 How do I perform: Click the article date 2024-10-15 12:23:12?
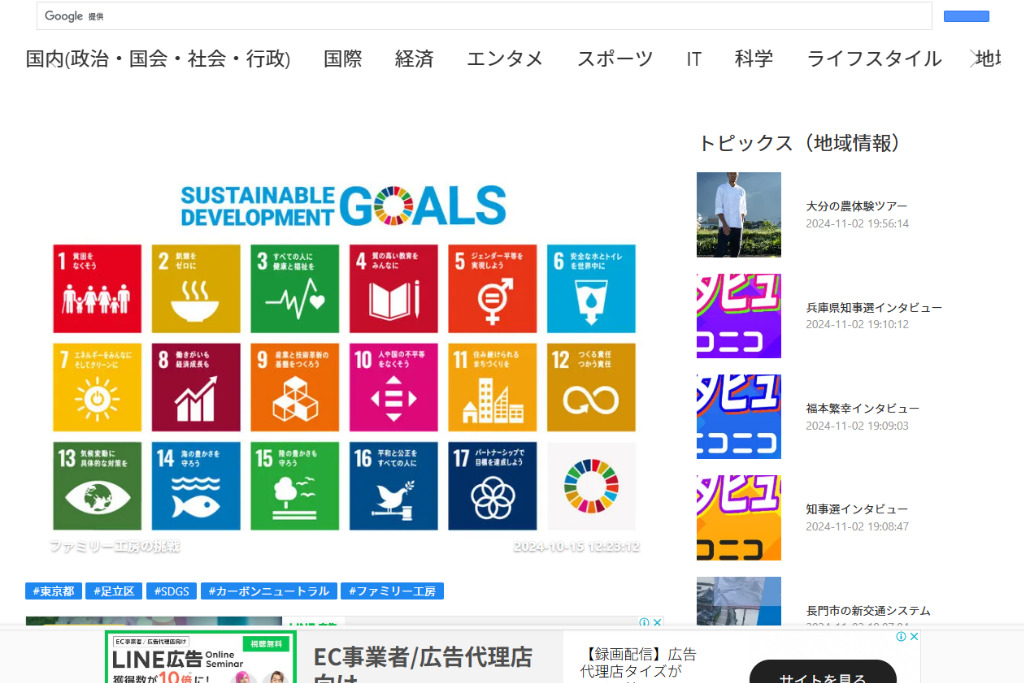pyautogui.click(x=576, y=547)
